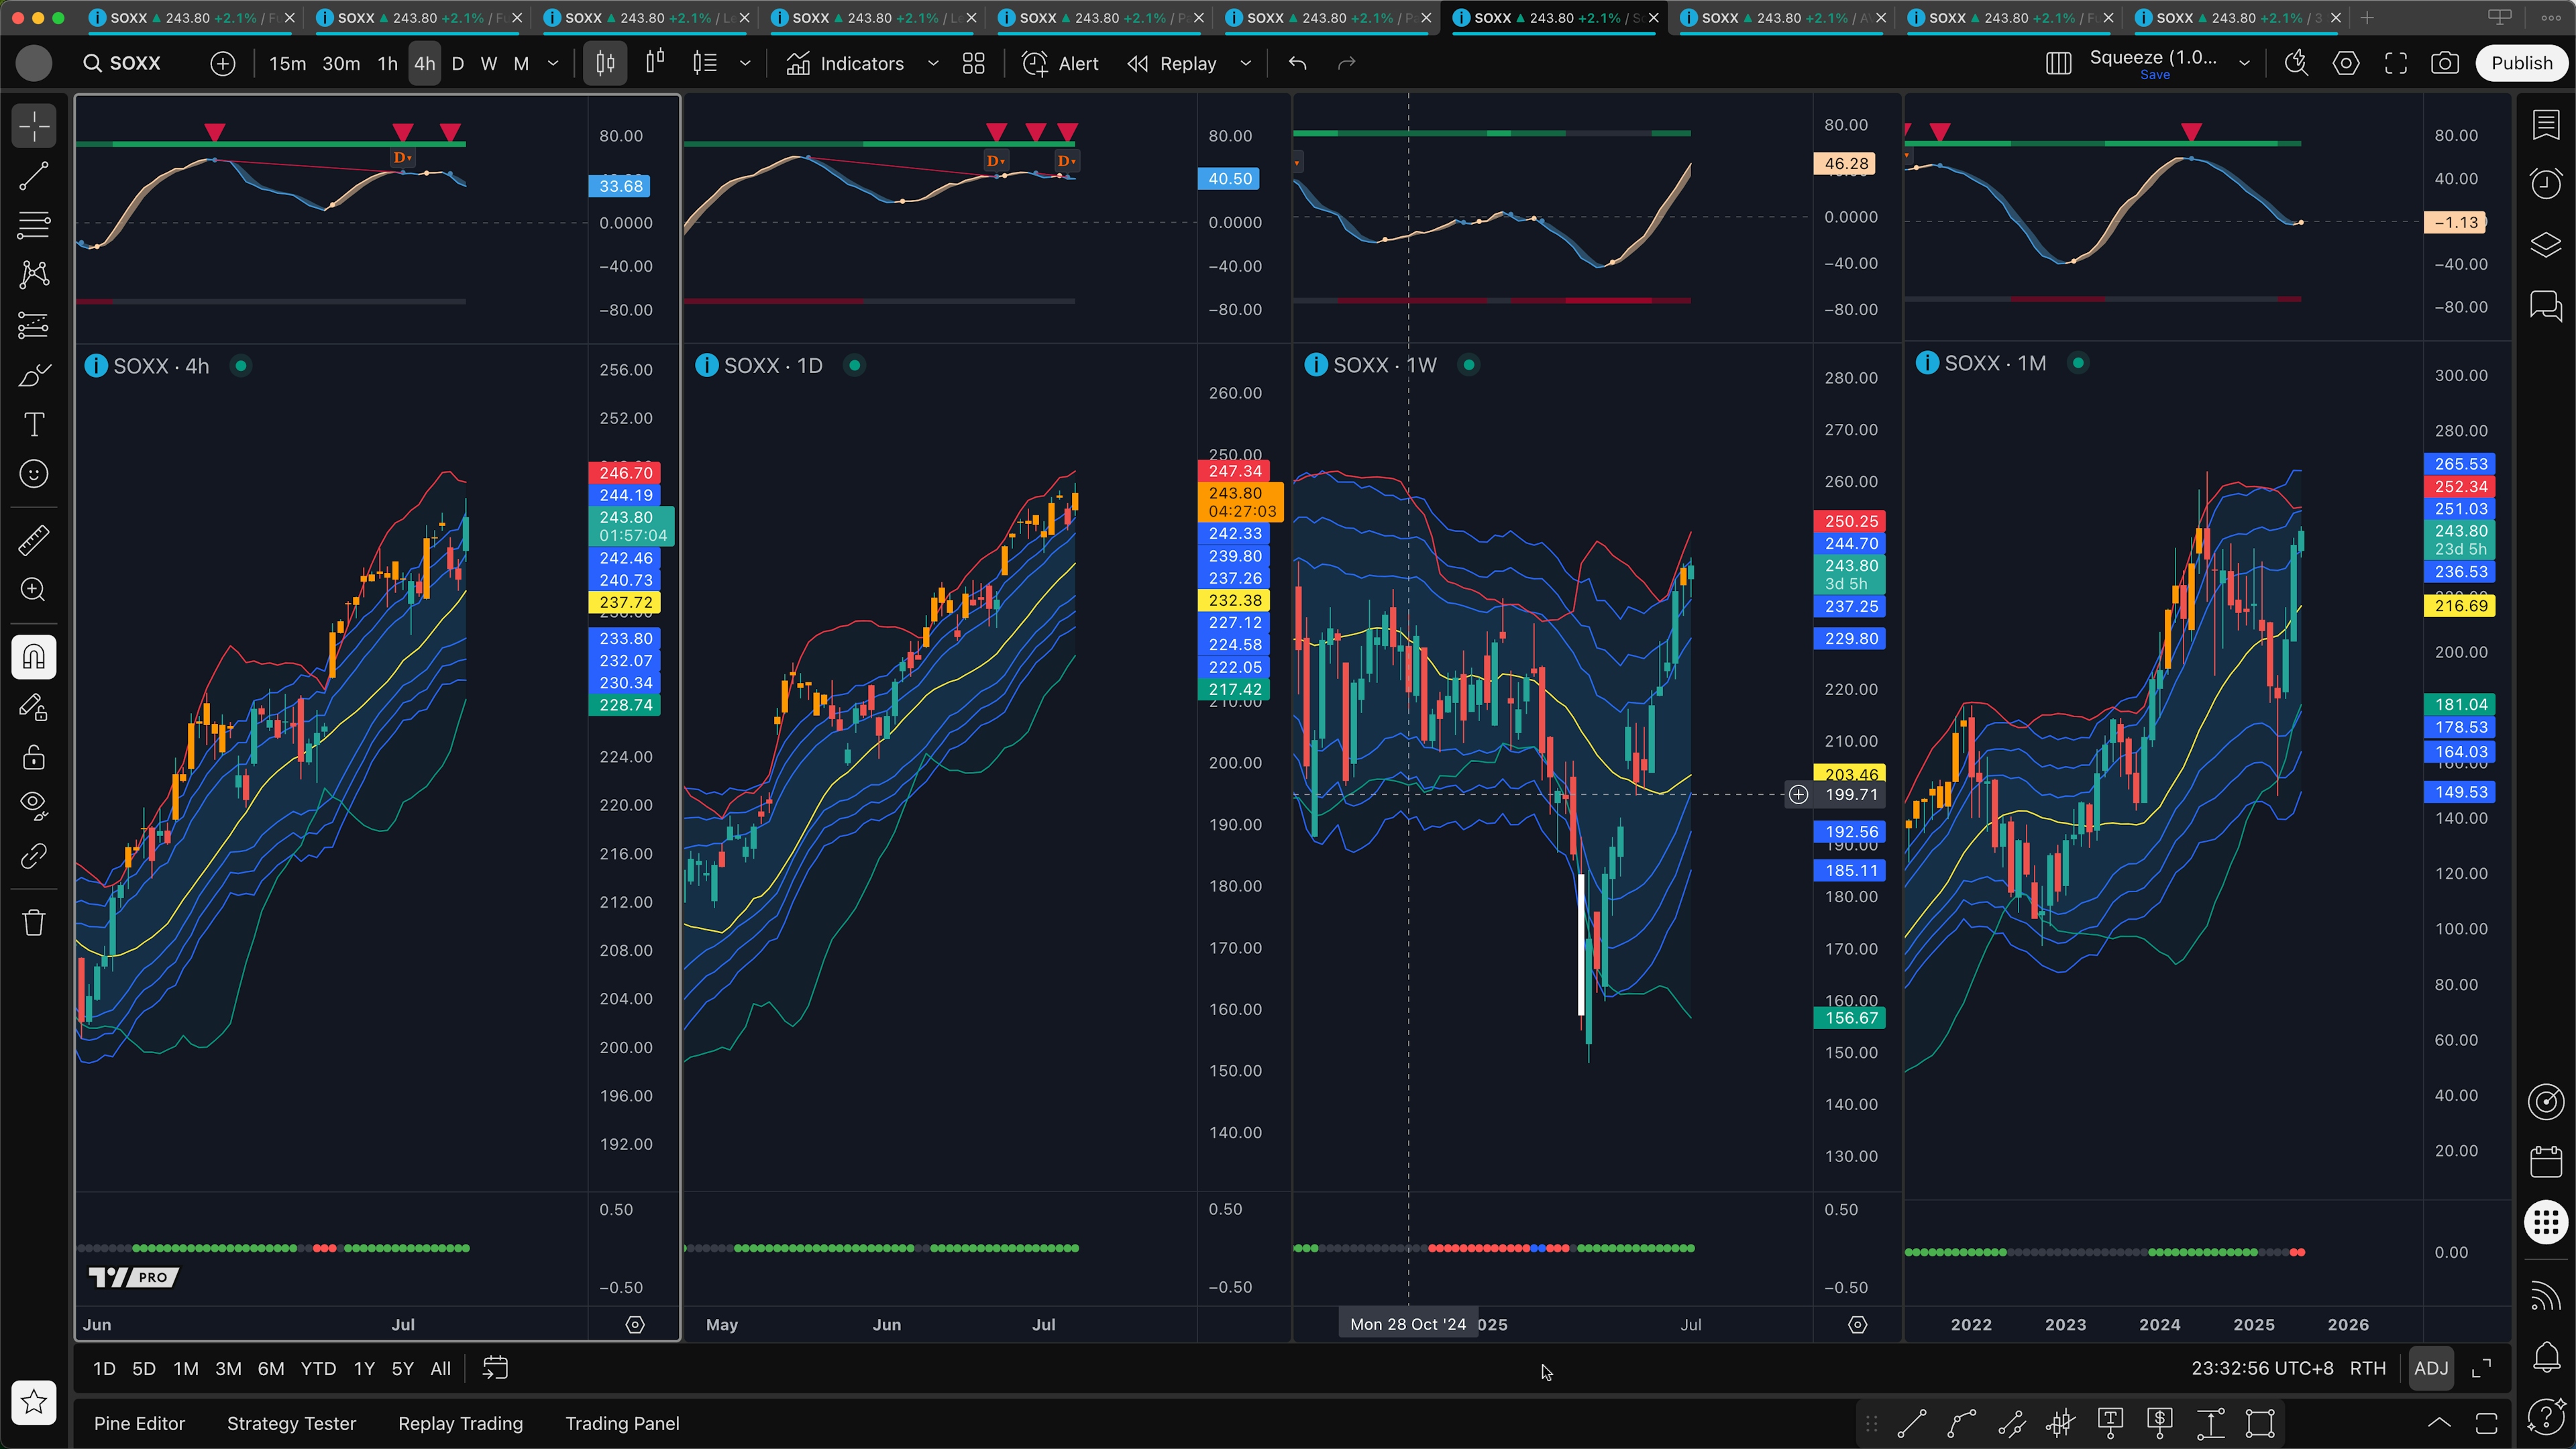The height and width of the screenshot is (1449, 2576).
Task: Open a new browser tab
Action: pyautogui.click(x=2366, y=17)
